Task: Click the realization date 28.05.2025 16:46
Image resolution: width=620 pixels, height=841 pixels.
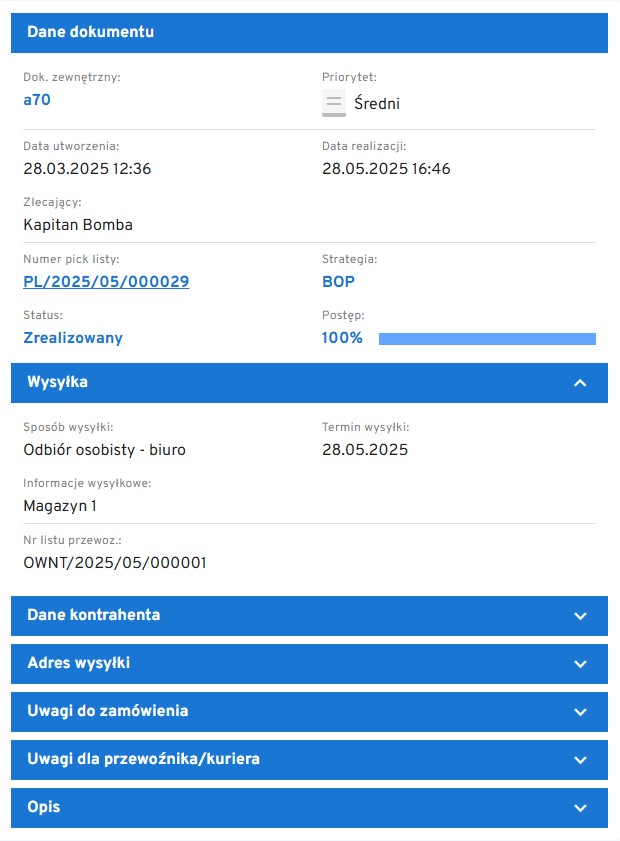Action: tap(386, 169)
